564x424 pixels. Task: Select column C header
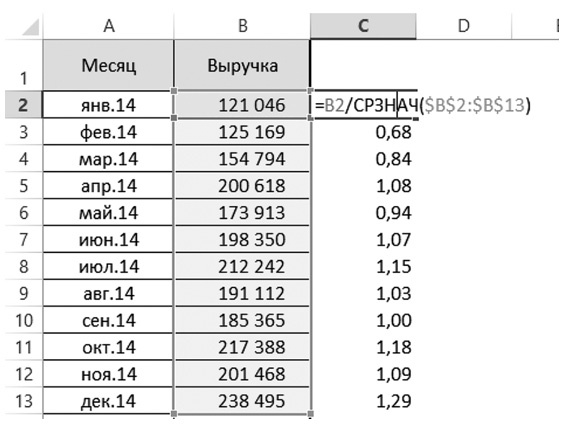[x=363, y=26]
